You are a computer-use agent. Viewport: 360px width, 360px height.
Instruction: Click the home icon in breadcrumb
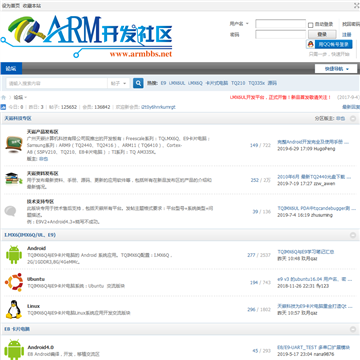4,97
